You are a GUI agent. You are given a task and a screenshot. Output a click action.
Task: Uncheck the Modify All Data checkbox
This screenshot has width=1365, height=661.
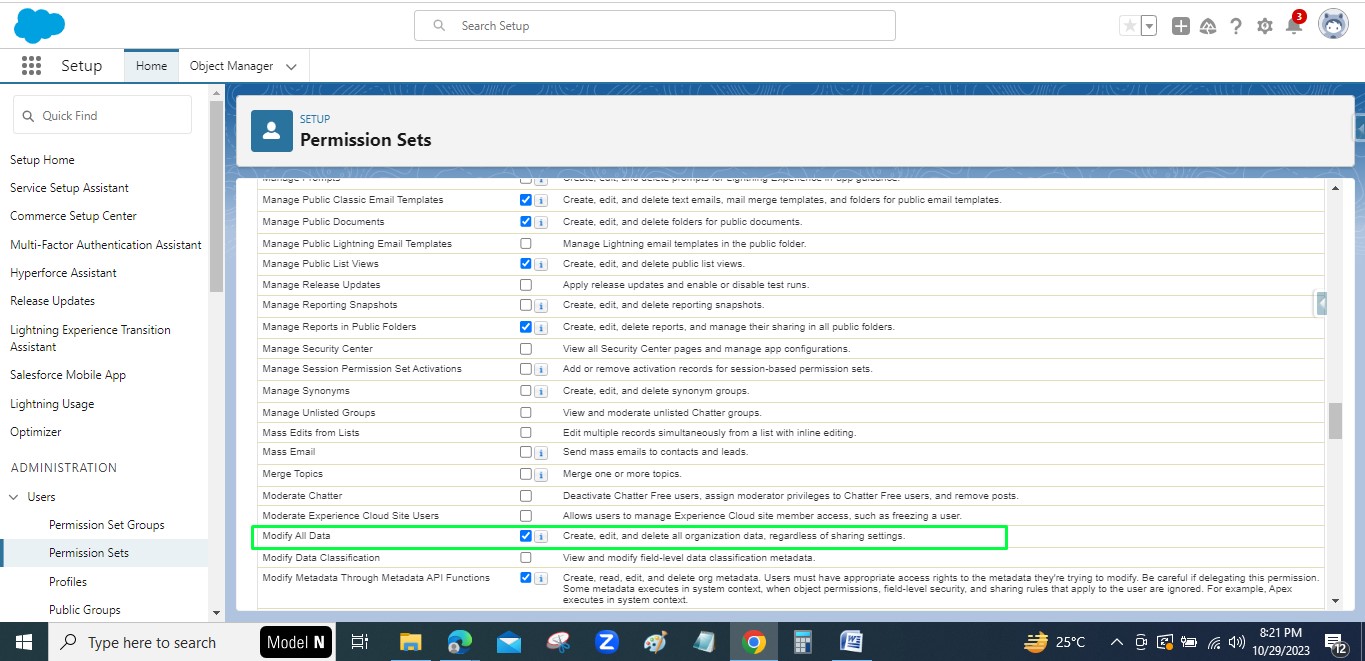(x=526, y=537)
